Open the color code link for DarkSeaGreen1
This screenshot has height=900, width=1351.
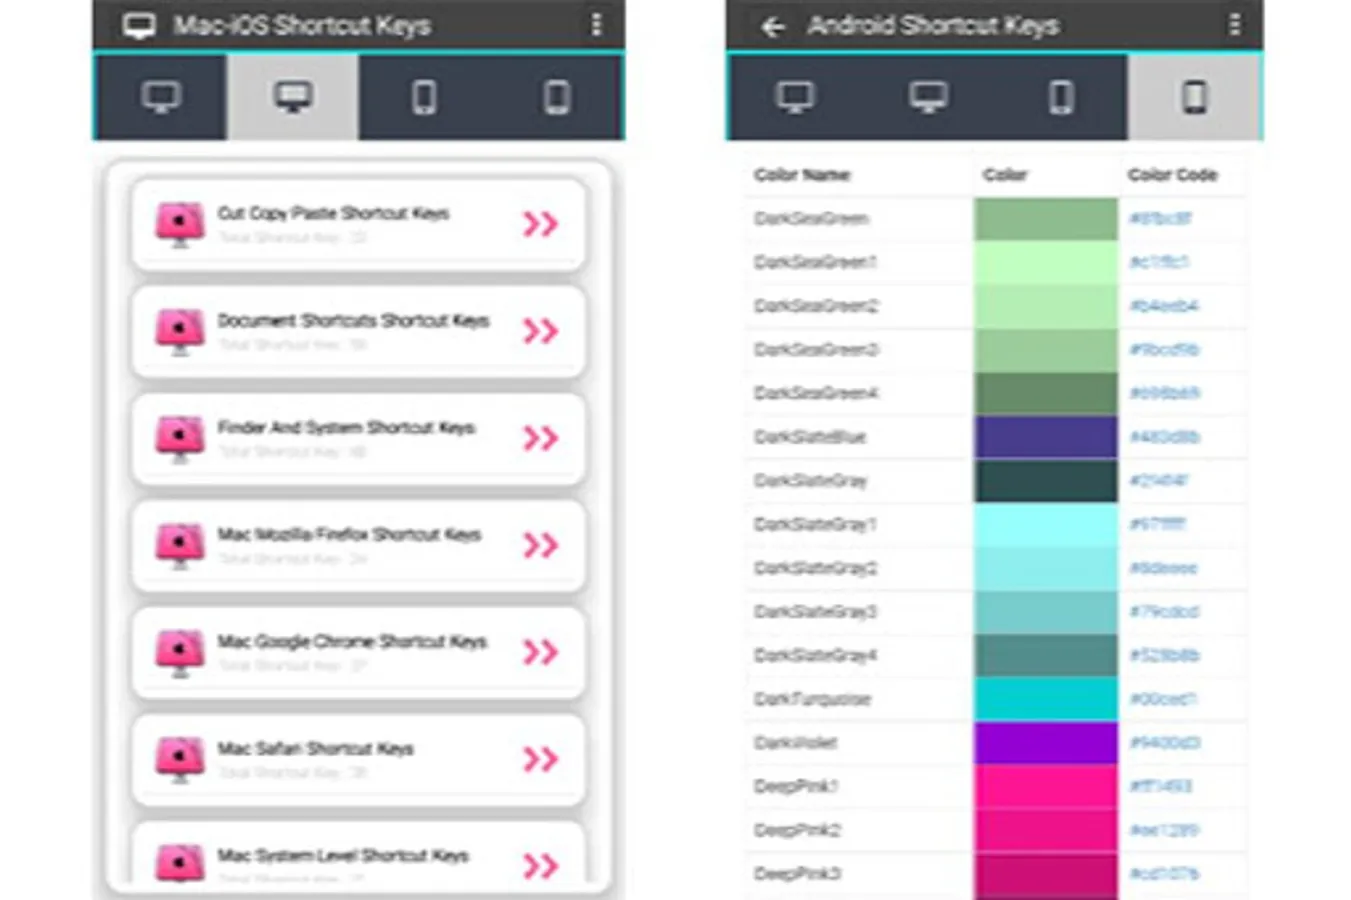click(1159, 262)
